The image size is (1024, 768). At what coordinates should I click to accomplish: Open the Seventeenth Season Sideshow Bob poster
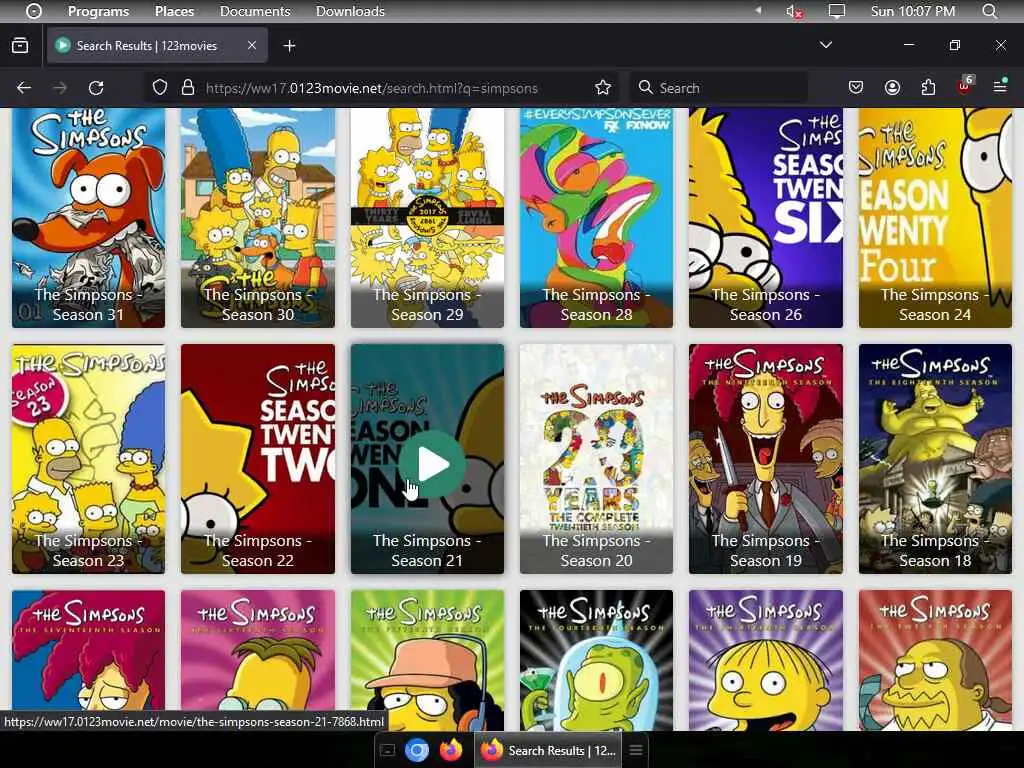tap(88, 660)
